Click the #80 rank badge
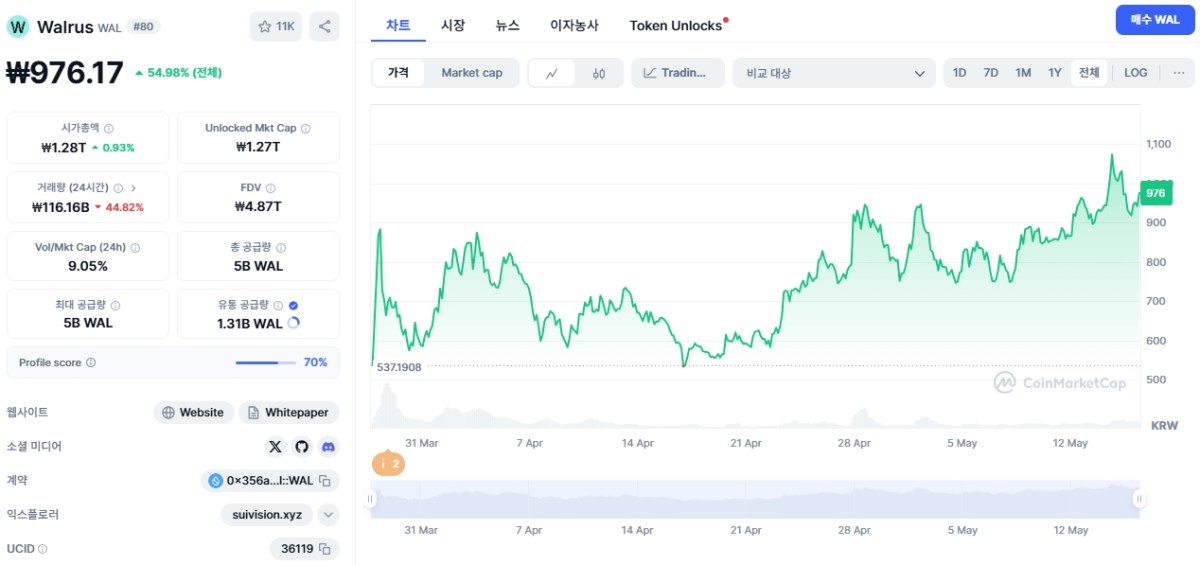The image size is (1200, 565). click(143, 27)
